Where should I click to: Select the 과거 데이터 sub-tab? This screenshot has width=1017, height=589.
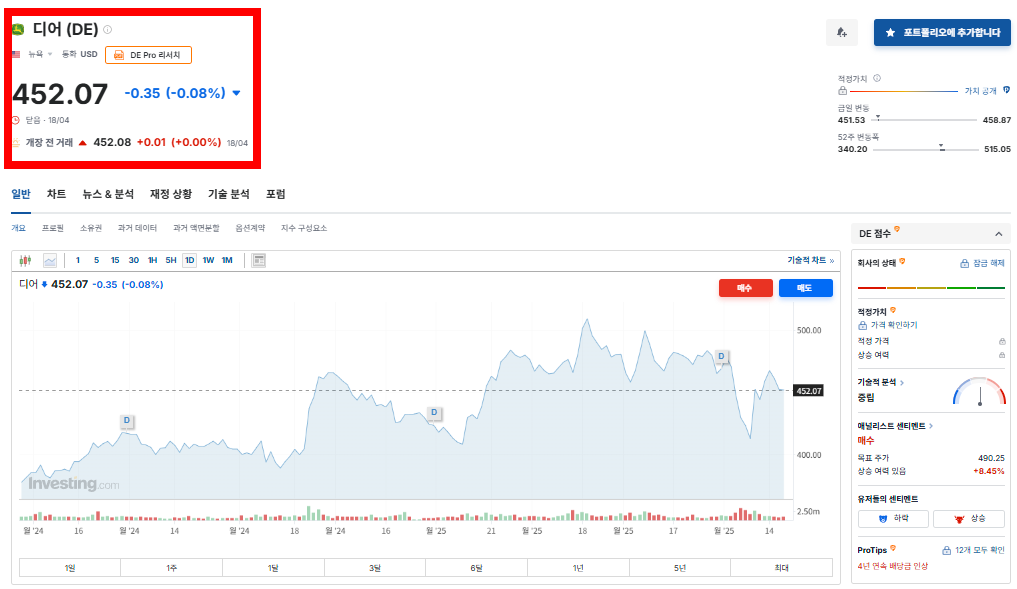point(137,228)
